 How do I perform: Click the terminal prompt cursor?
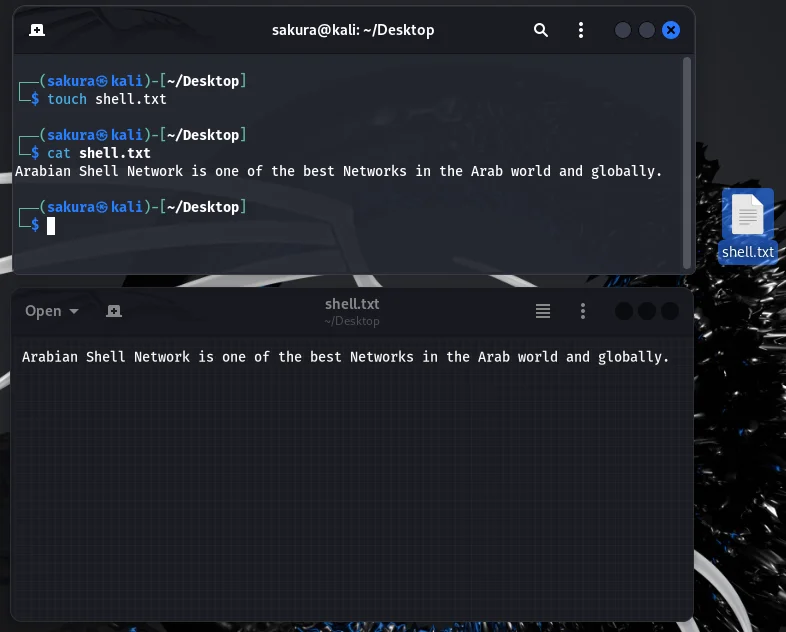(x=51, y=226)
